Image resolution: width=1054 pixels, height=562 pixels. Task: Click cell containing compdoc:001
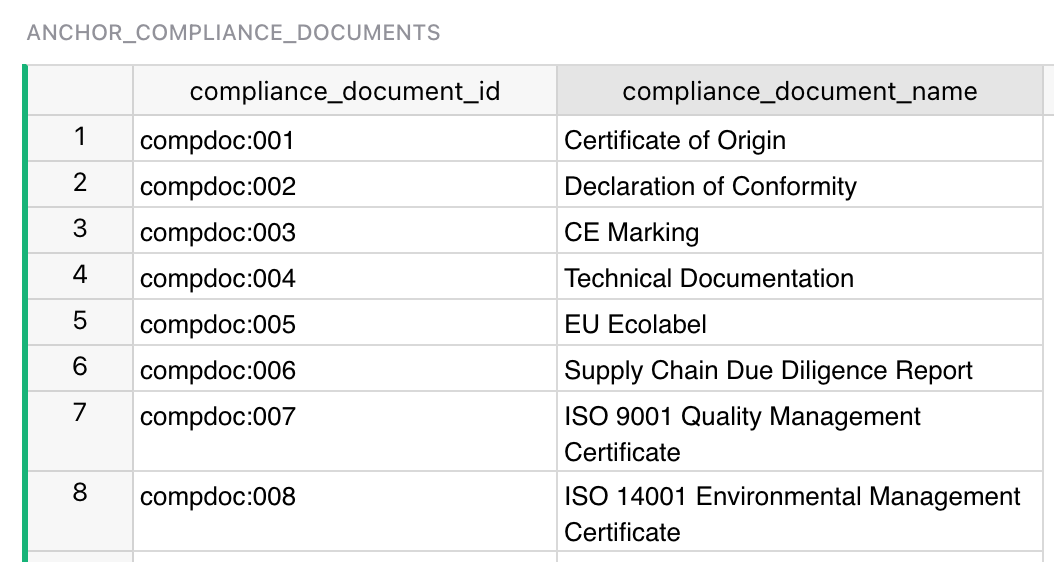pos(344,140)
